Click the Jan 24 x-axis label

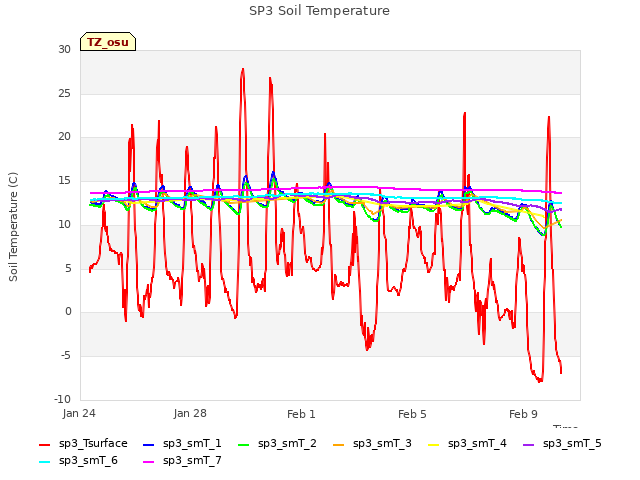click(x=79, y=414)
